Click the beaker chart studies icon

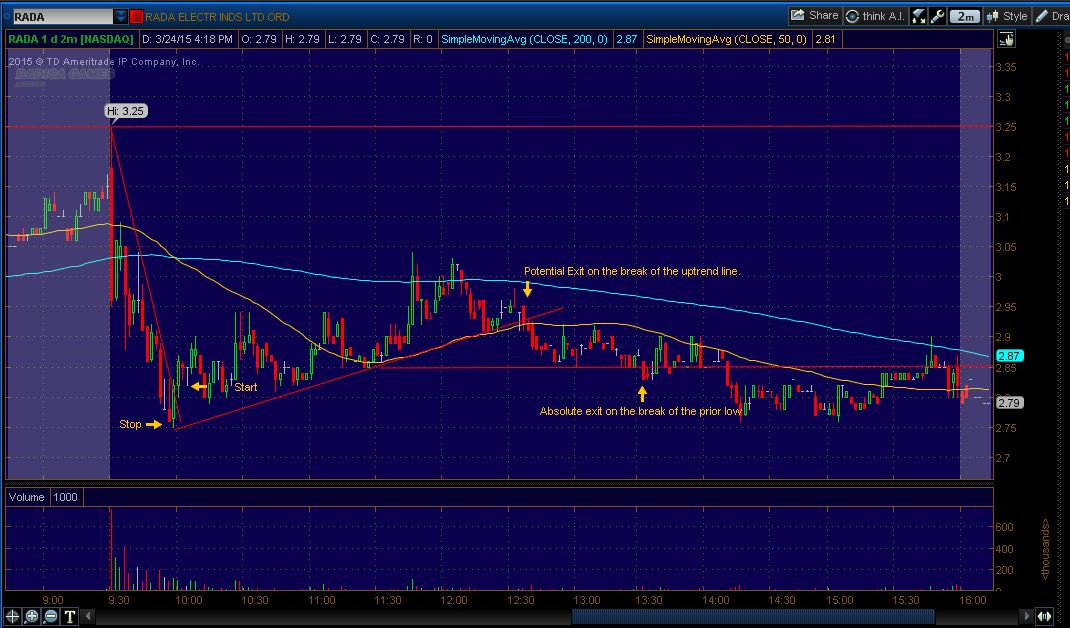pos(918,16)
